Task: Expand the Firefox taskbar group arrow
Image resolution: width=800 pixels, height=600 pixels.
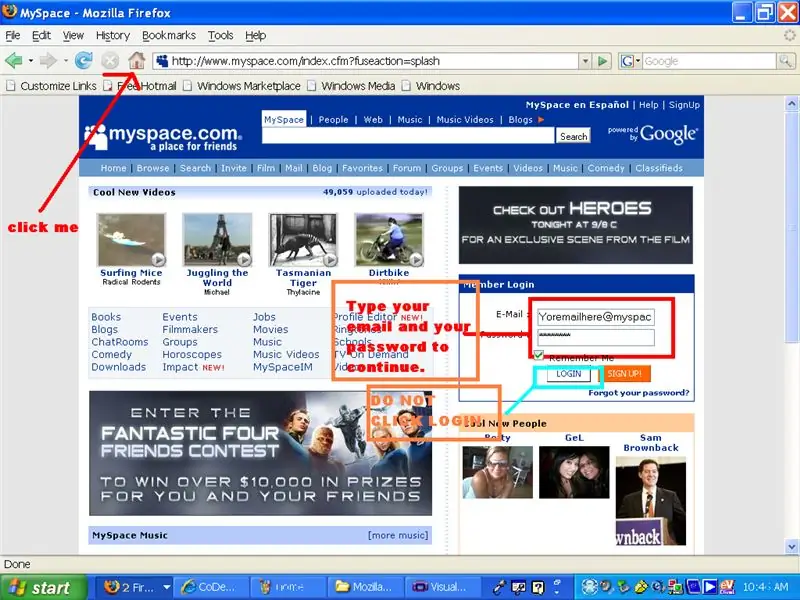Action: [166, 587]
